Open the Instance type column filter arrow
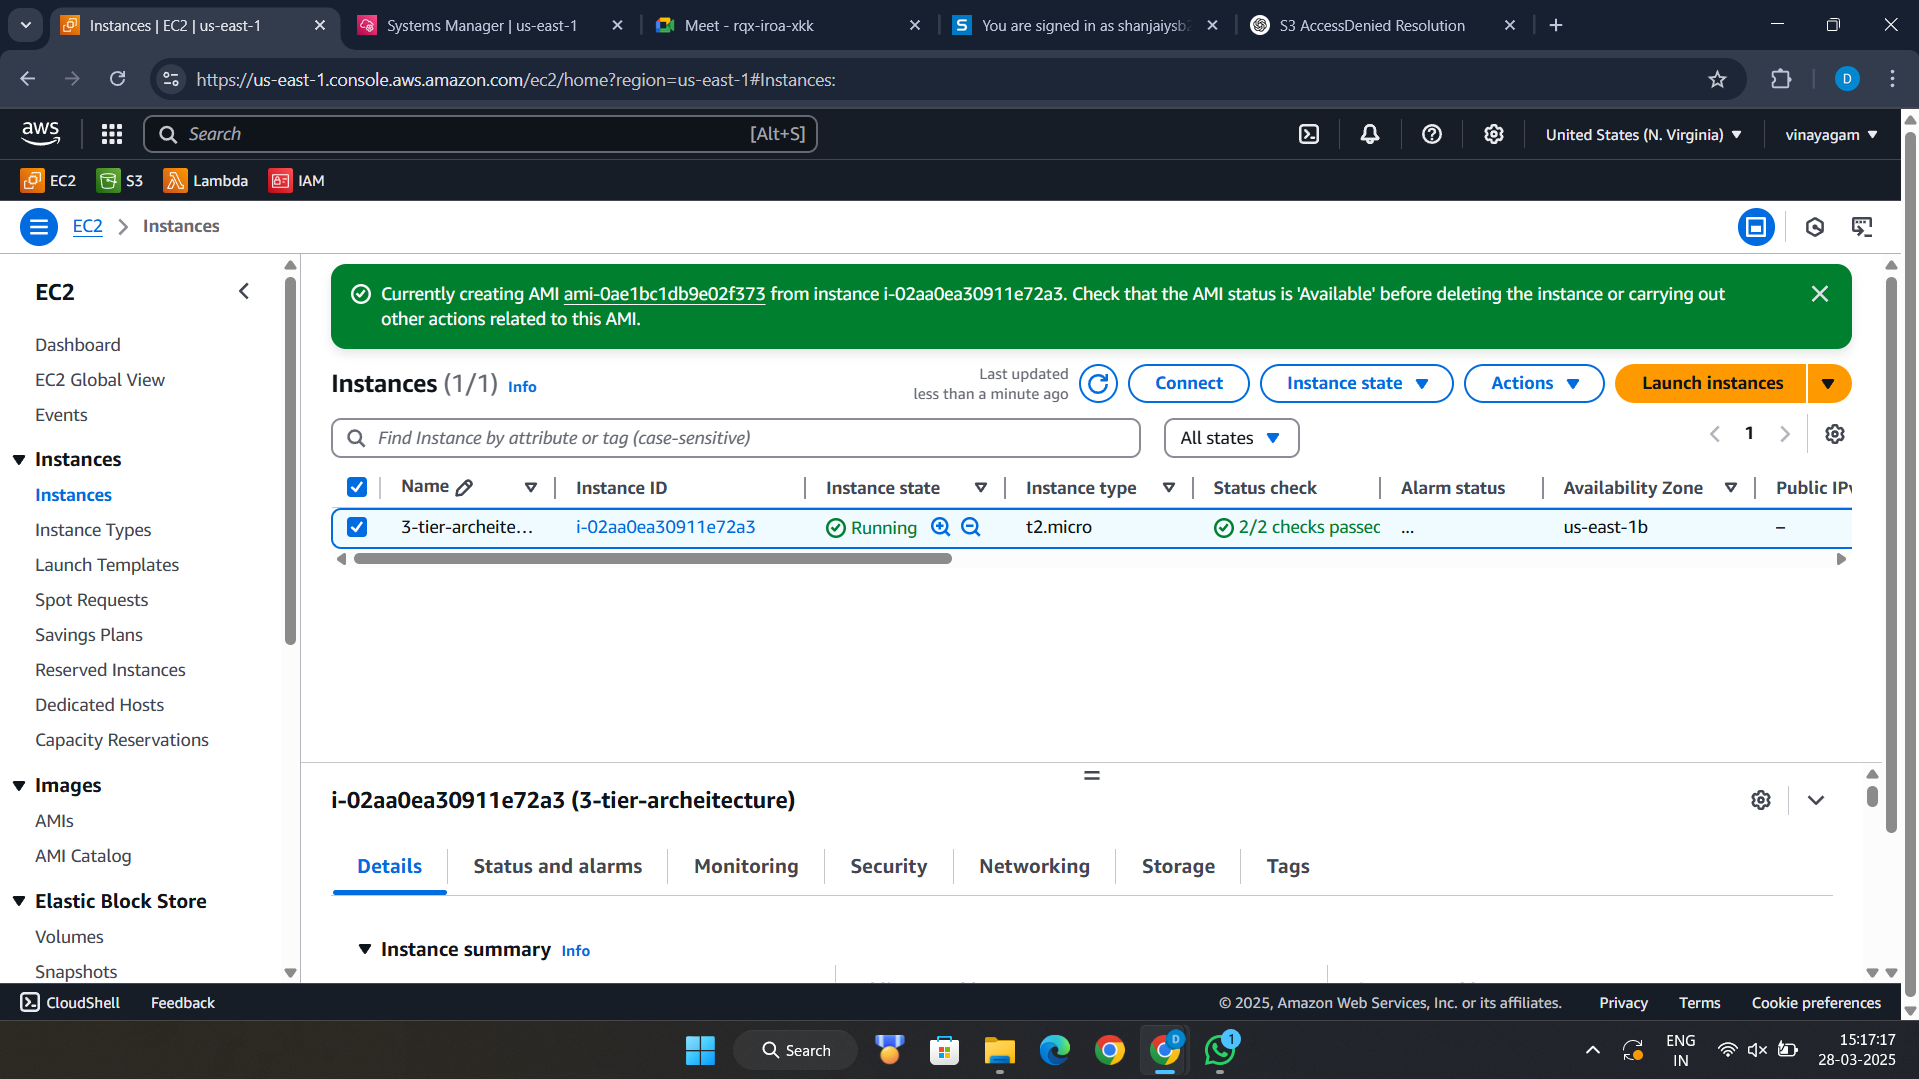 coord(1168,488)
